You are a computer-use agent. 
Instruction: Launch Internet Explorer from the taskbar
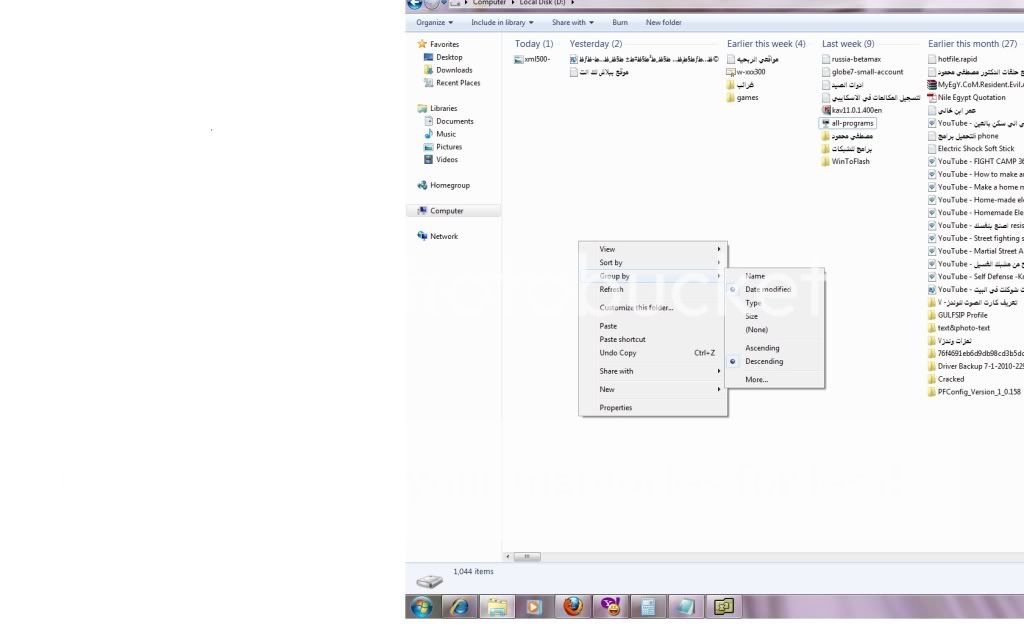pyautogui.click(x=459, y=607)
